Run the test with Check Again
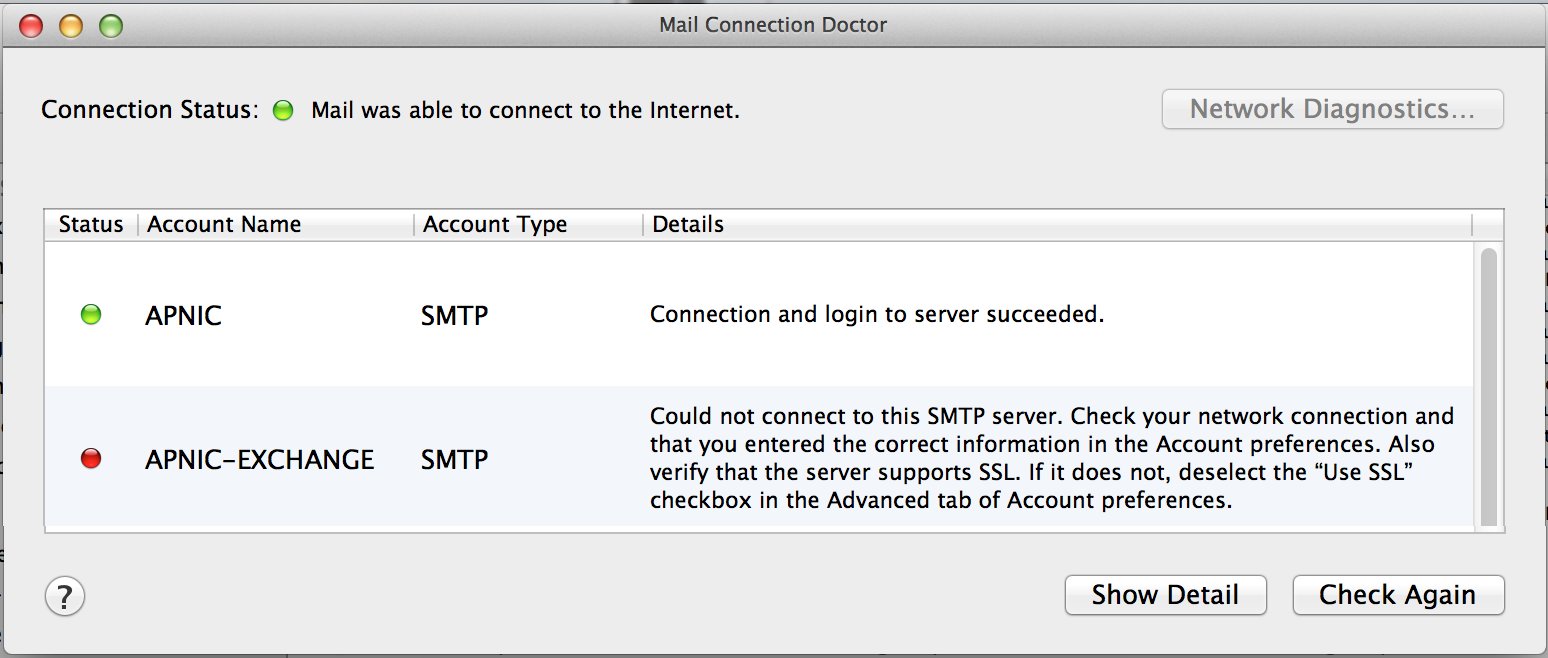This screenshot has width=1548, height=658. click(x=1397, y=595)
